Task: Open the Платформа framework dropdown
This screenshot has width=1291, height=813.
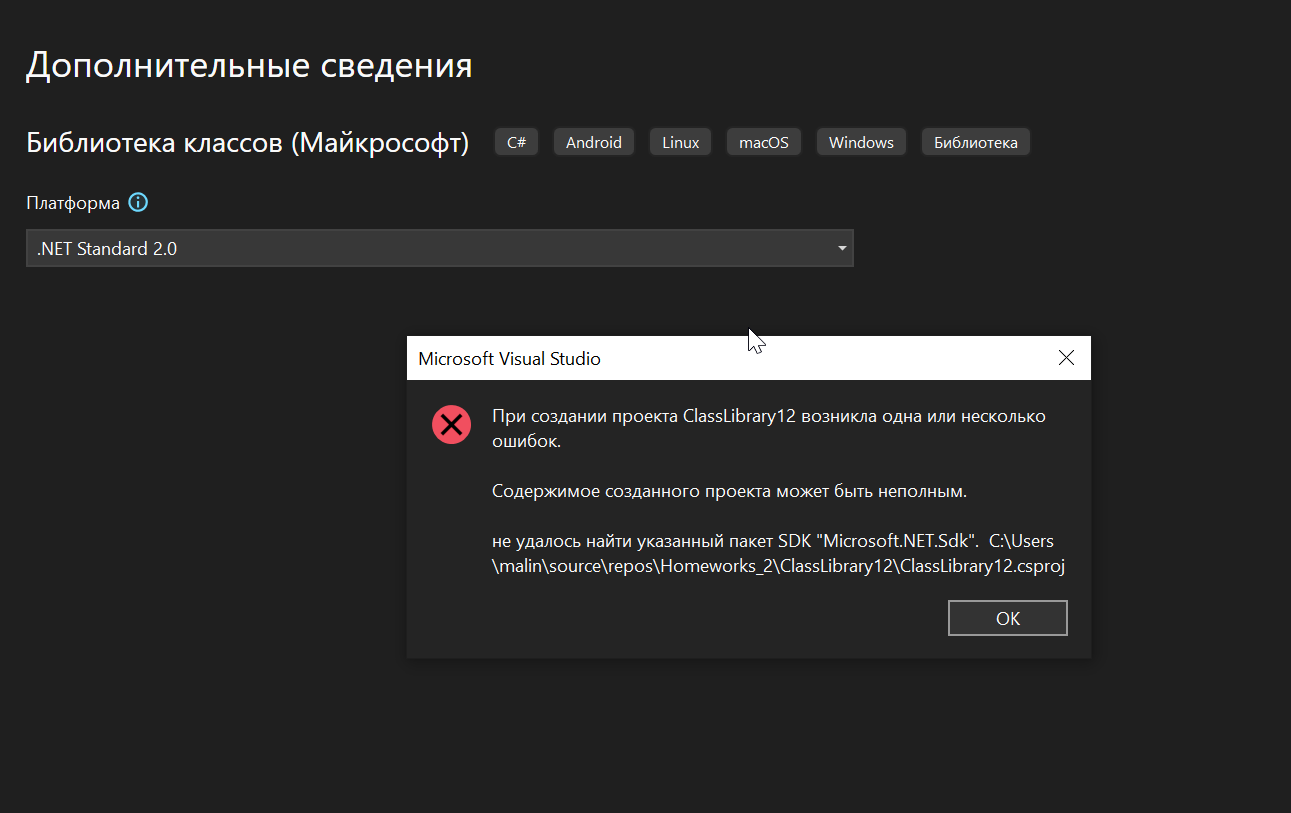Action: [440, 248]
